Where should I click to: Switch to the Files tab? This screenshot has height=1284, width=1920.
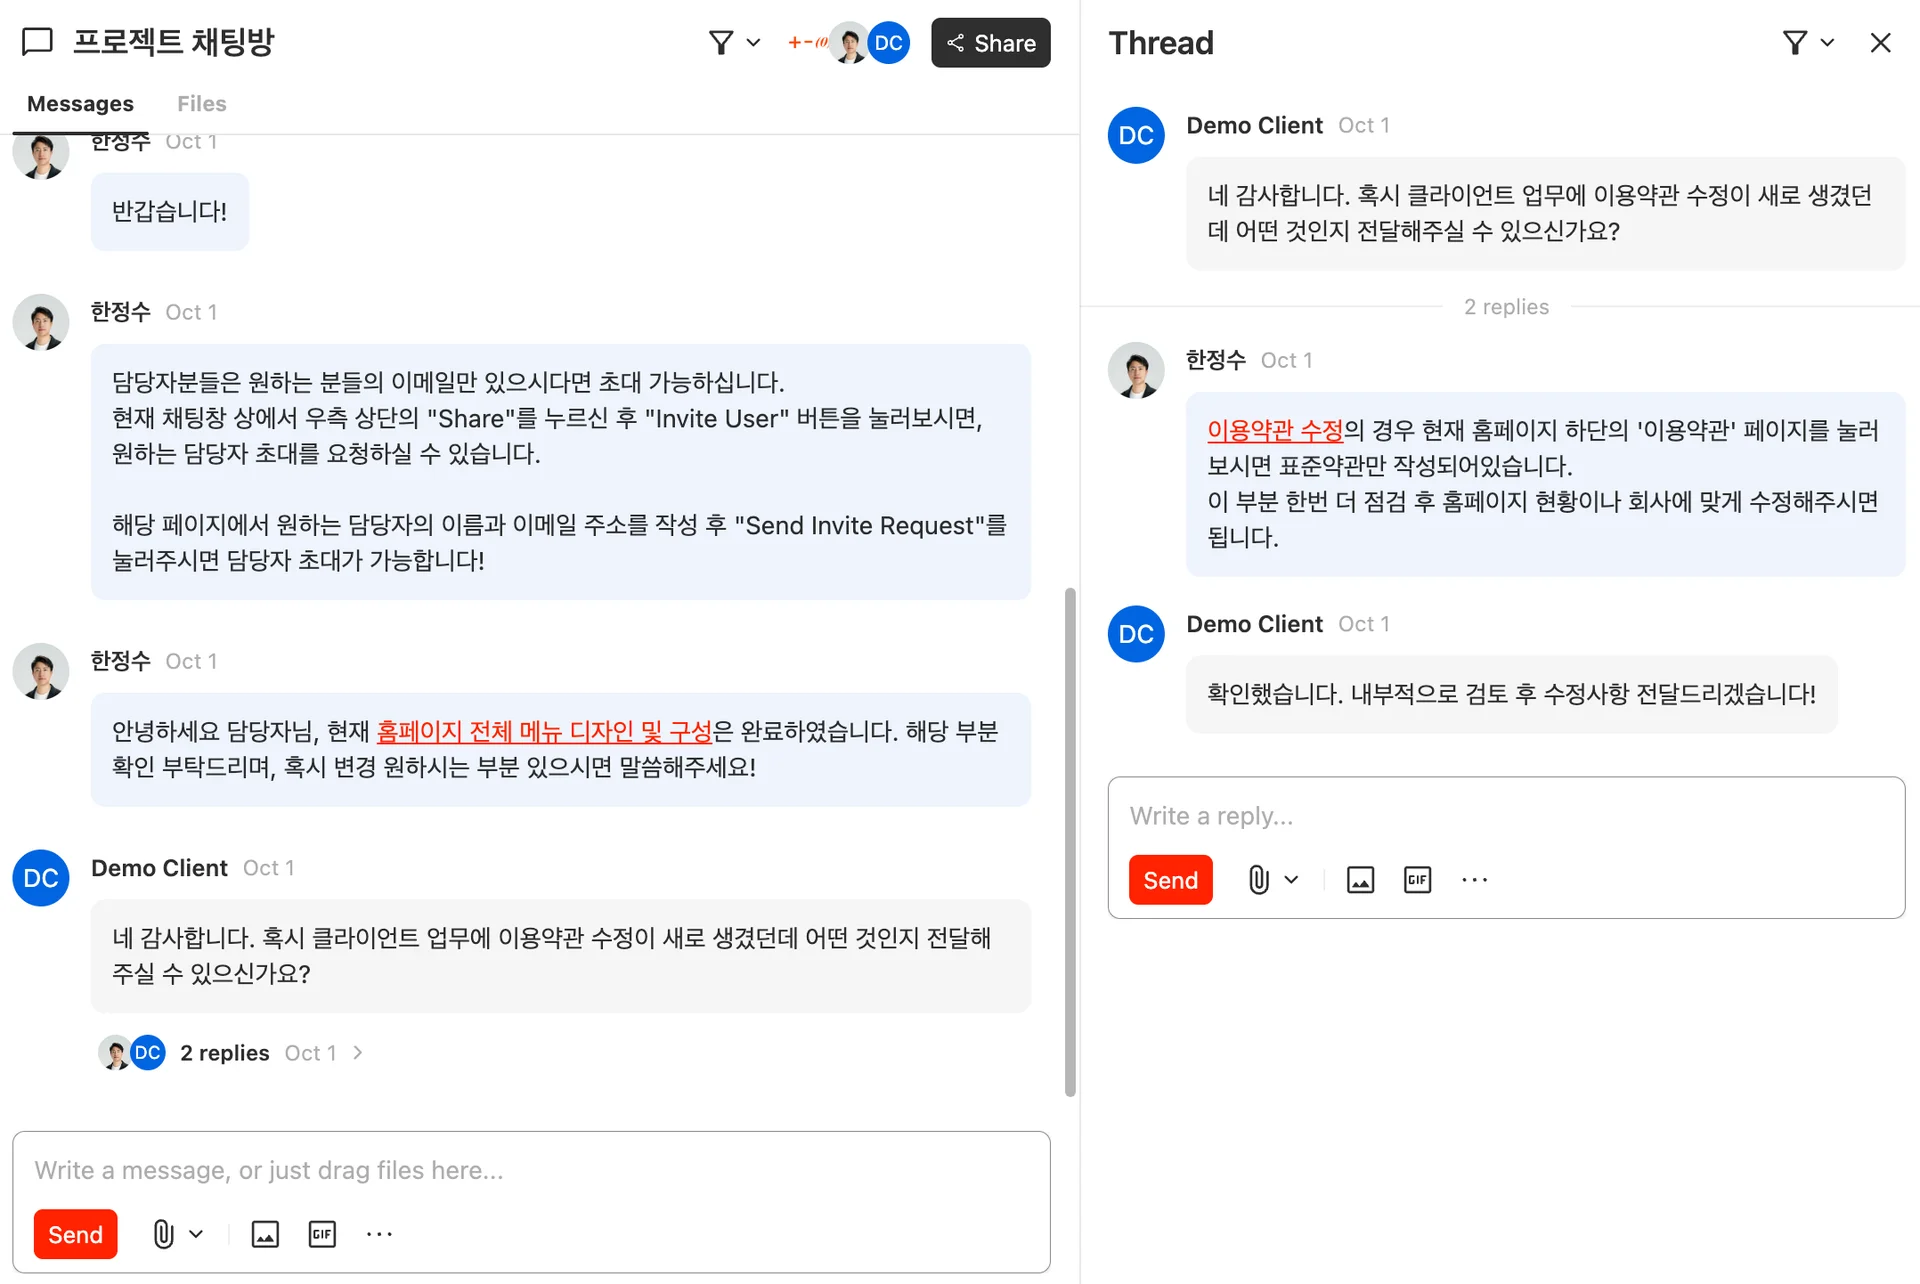tap(201, 104)
